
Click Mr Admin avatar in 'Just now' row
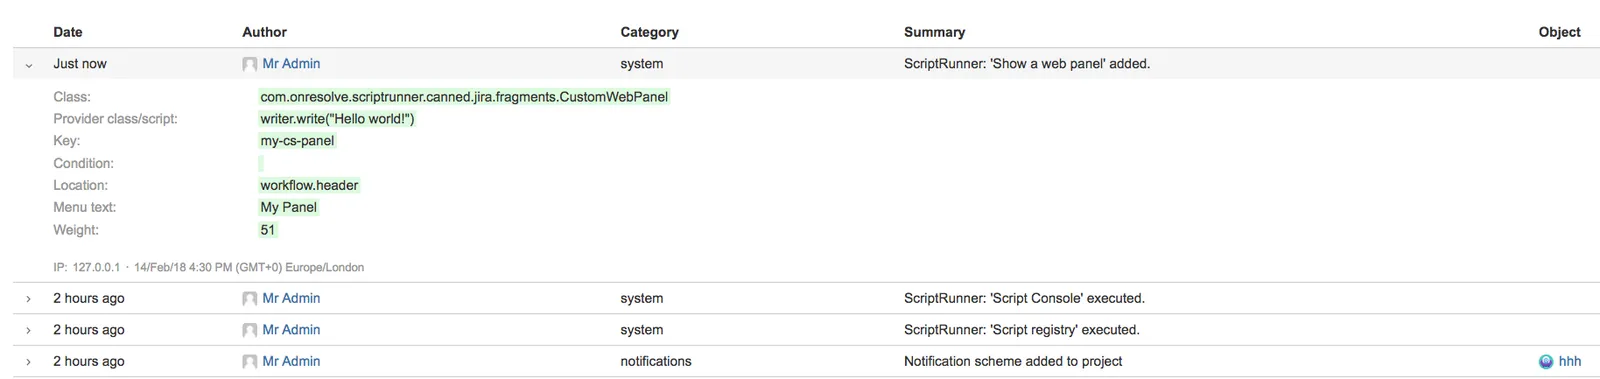250,64
